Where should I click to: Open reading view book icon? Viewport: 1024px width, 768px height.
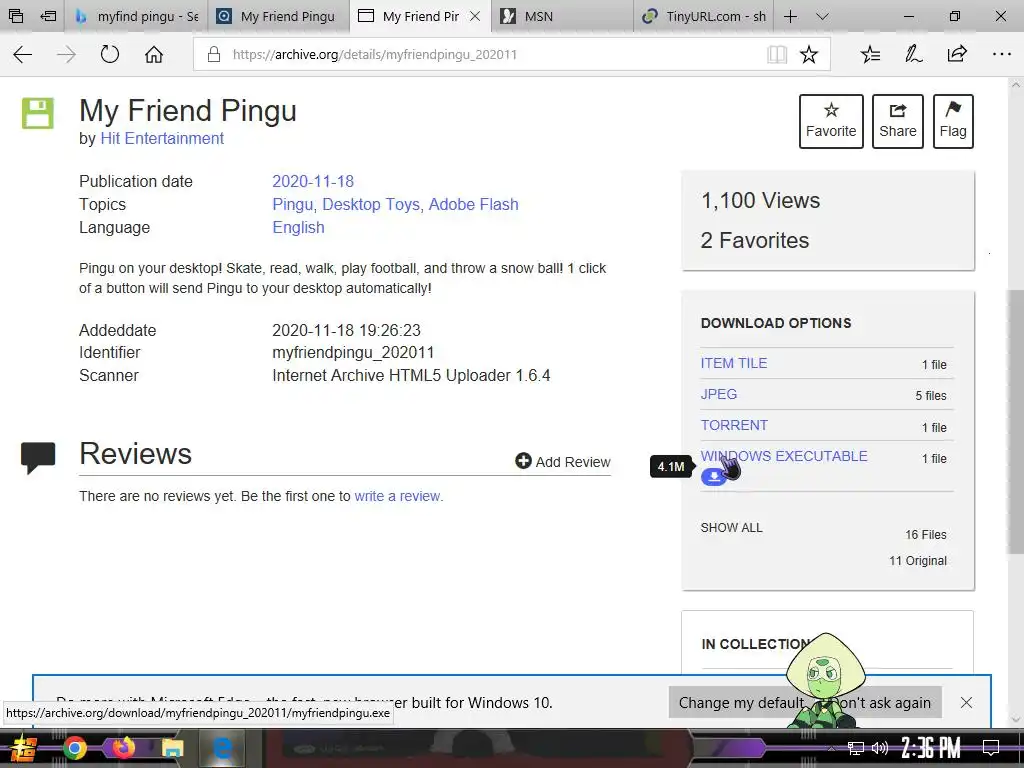point(776,54)
